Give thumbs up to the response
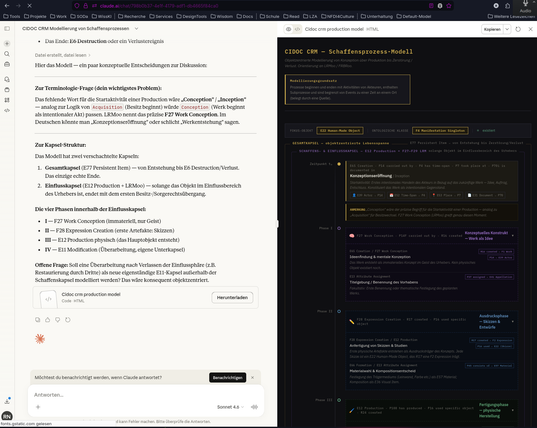The image size is (537, 428). click(x=48, y=320)
